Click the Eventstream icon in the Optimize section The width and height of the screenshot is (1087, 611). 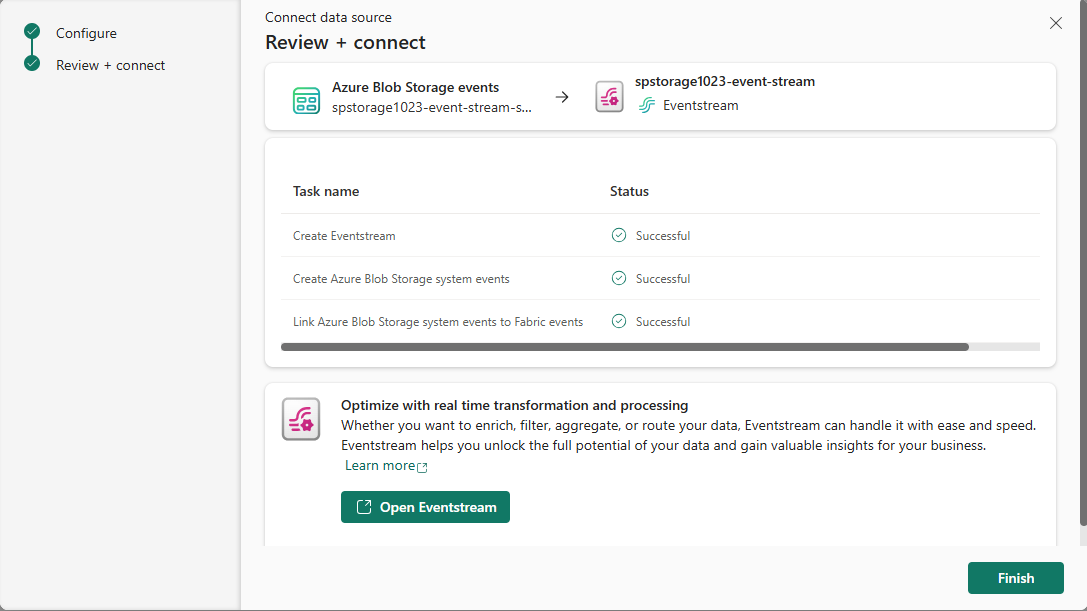301,418
